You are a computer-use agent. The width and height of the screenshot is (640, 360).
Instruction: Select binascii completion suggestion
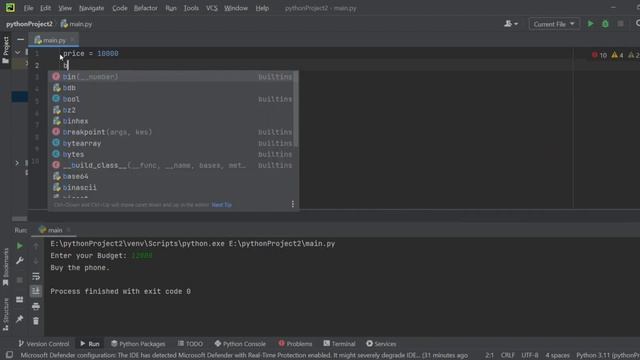(x=171, y=187)
